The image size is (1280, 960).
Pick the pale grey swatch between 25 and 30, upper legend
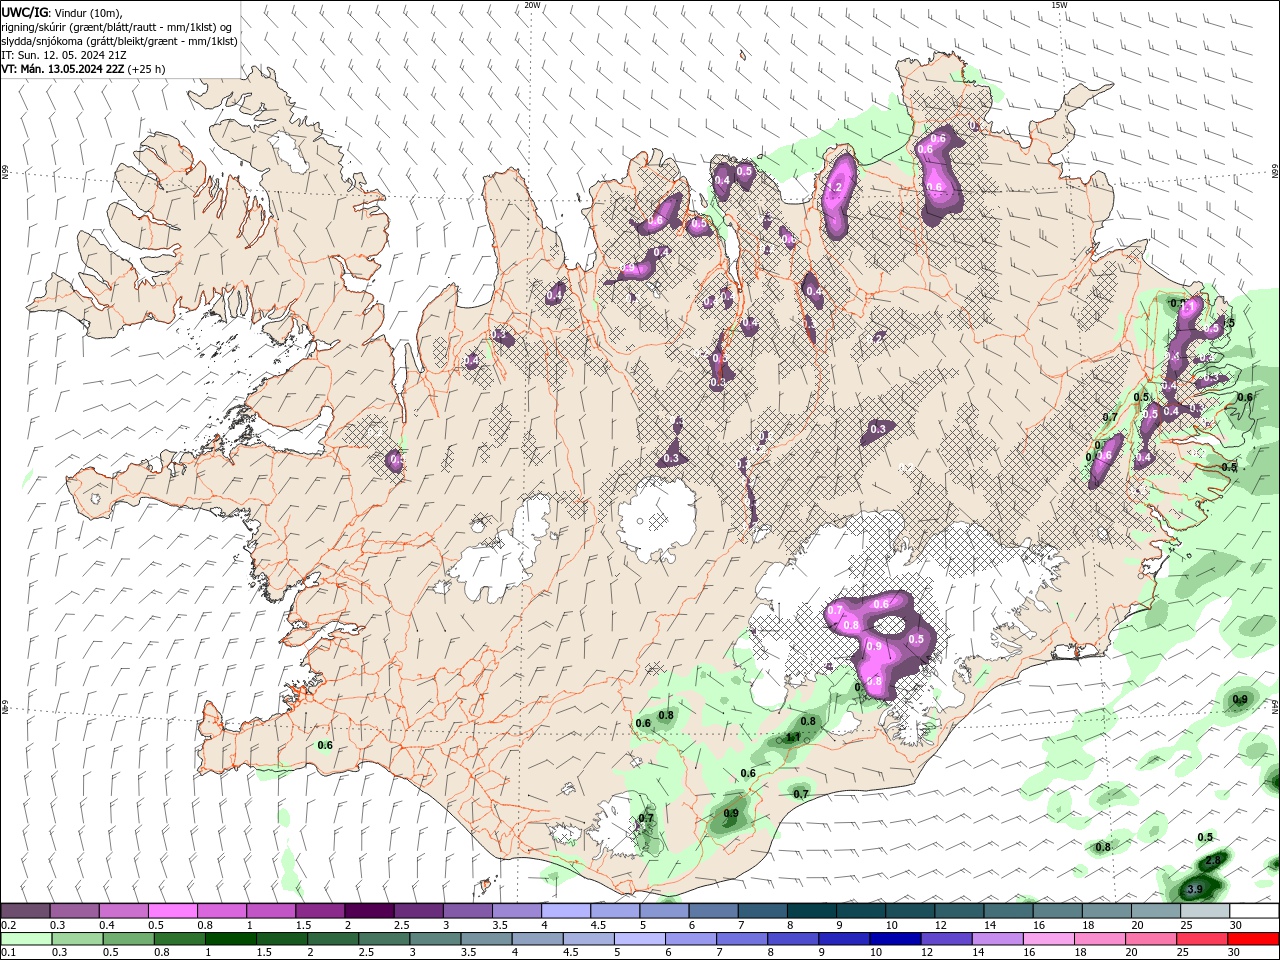tap(1204, 911)
